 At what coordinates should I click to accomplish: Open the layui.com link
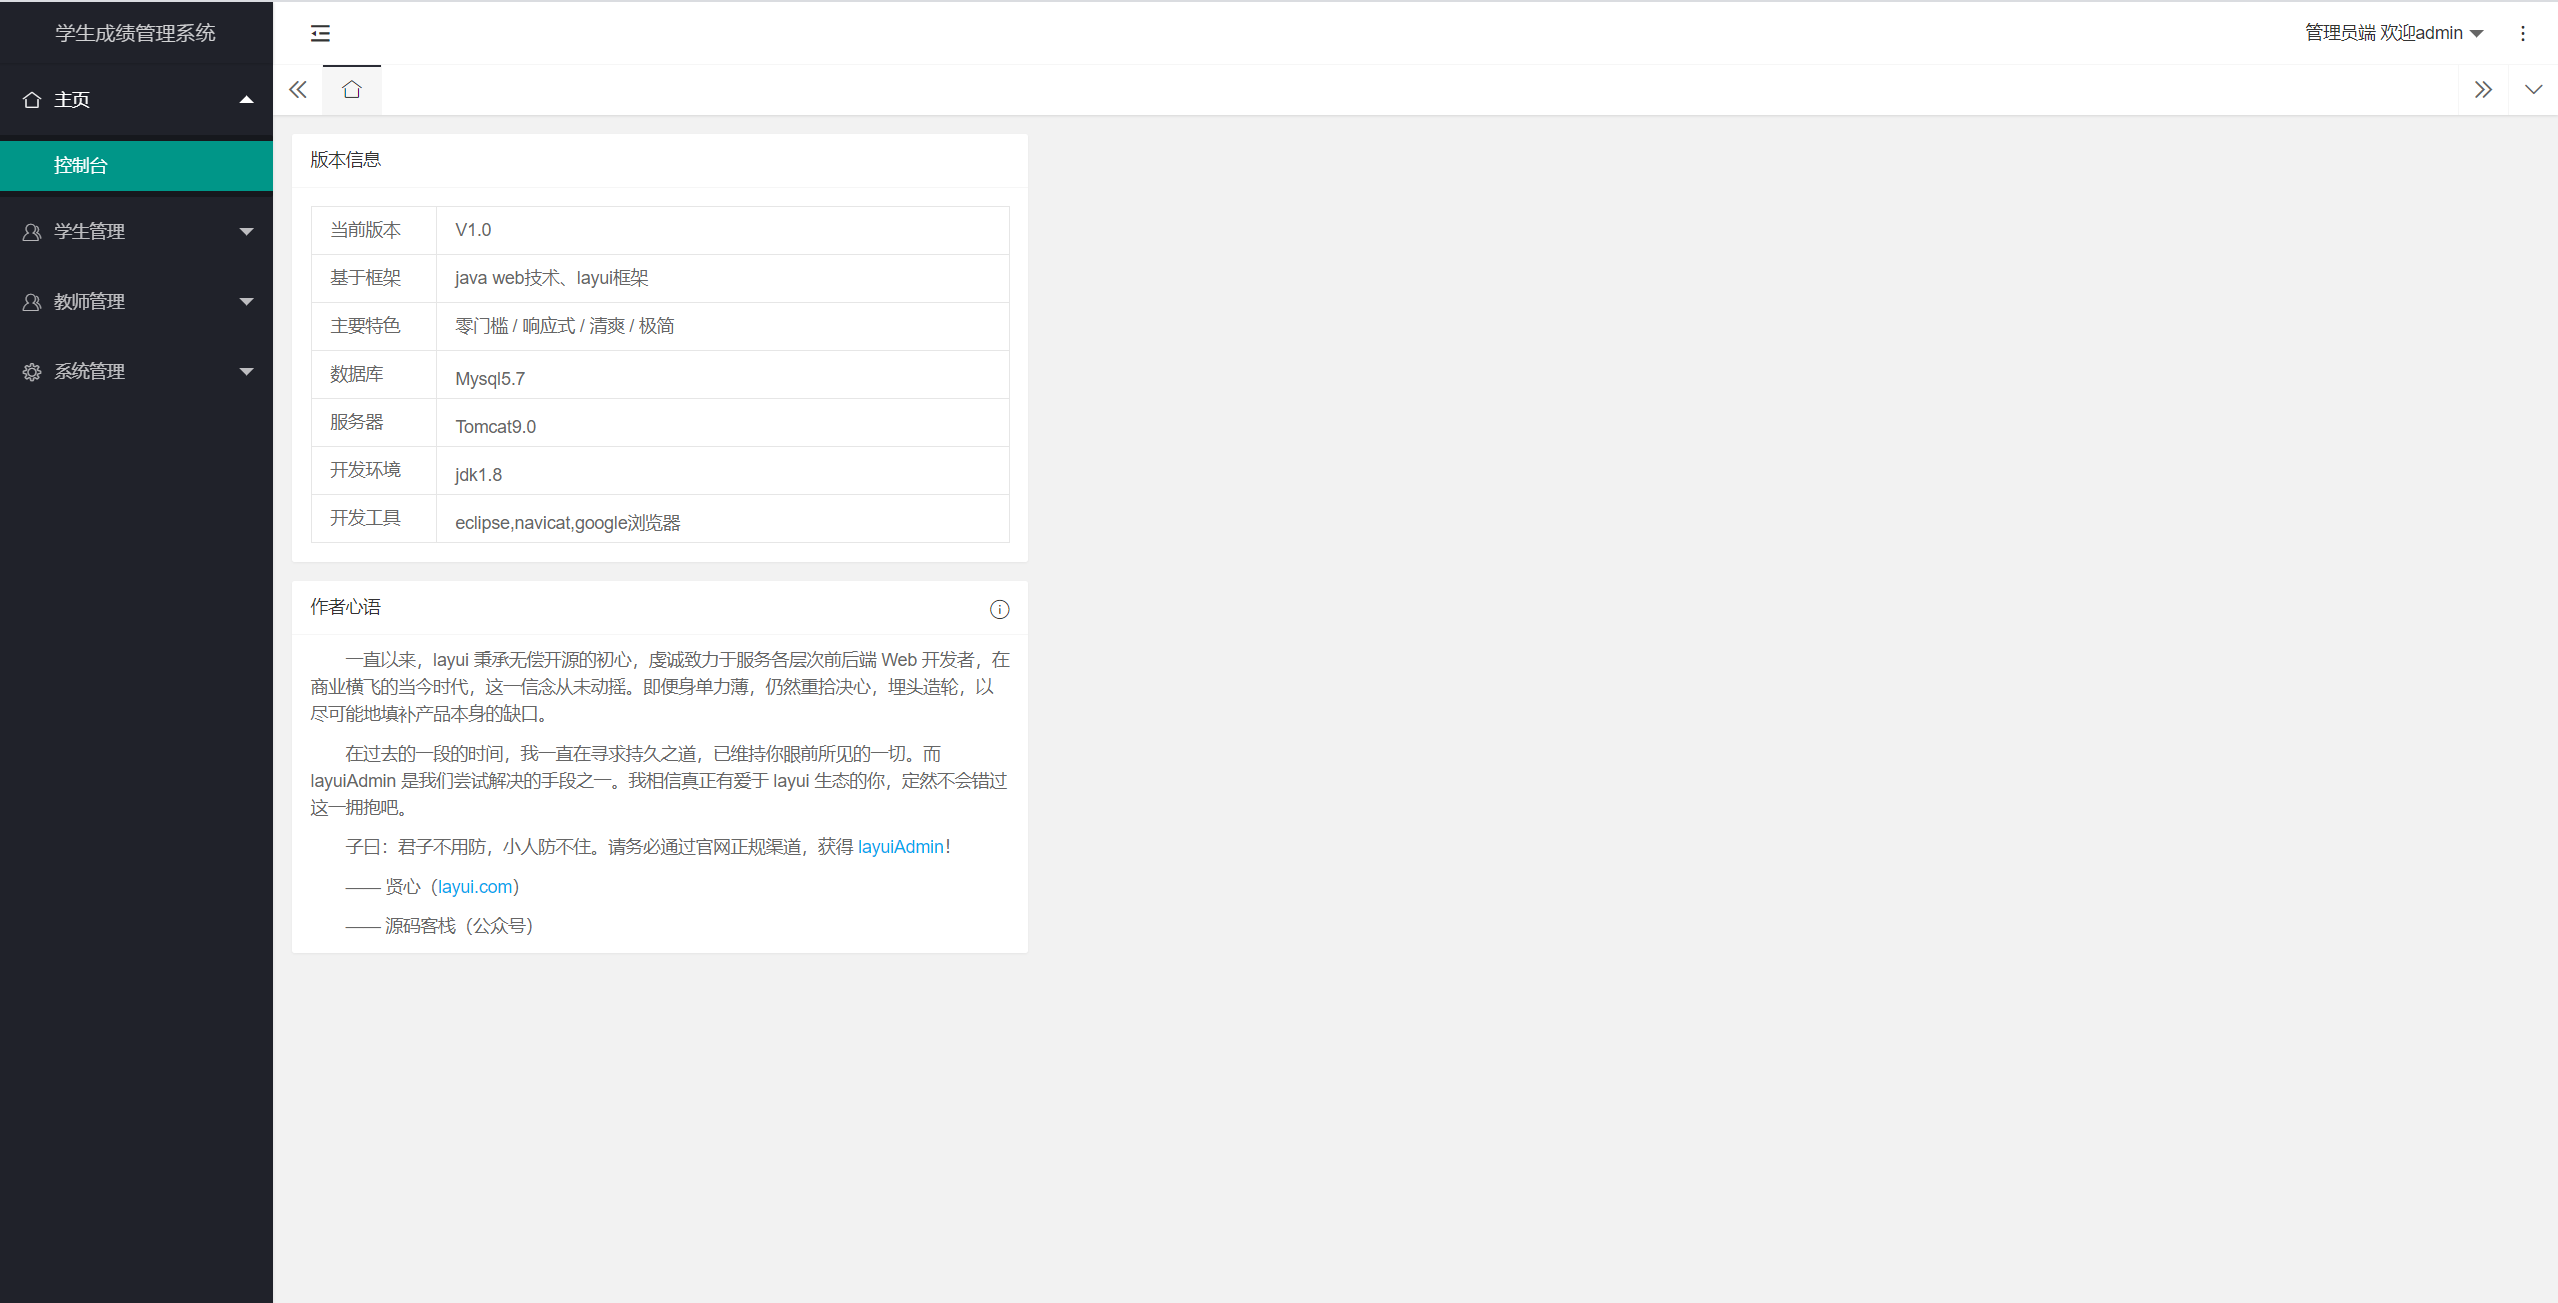[x=475, y=887]
